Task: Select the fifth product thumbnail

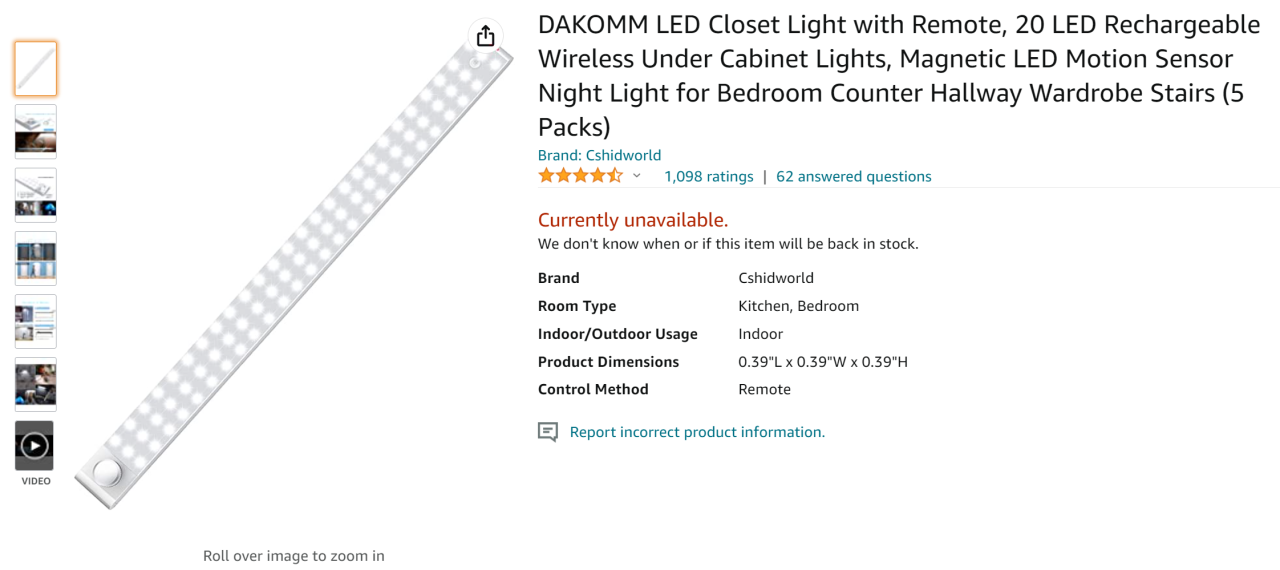Action: pyautogui.click(x=36, y=321)
